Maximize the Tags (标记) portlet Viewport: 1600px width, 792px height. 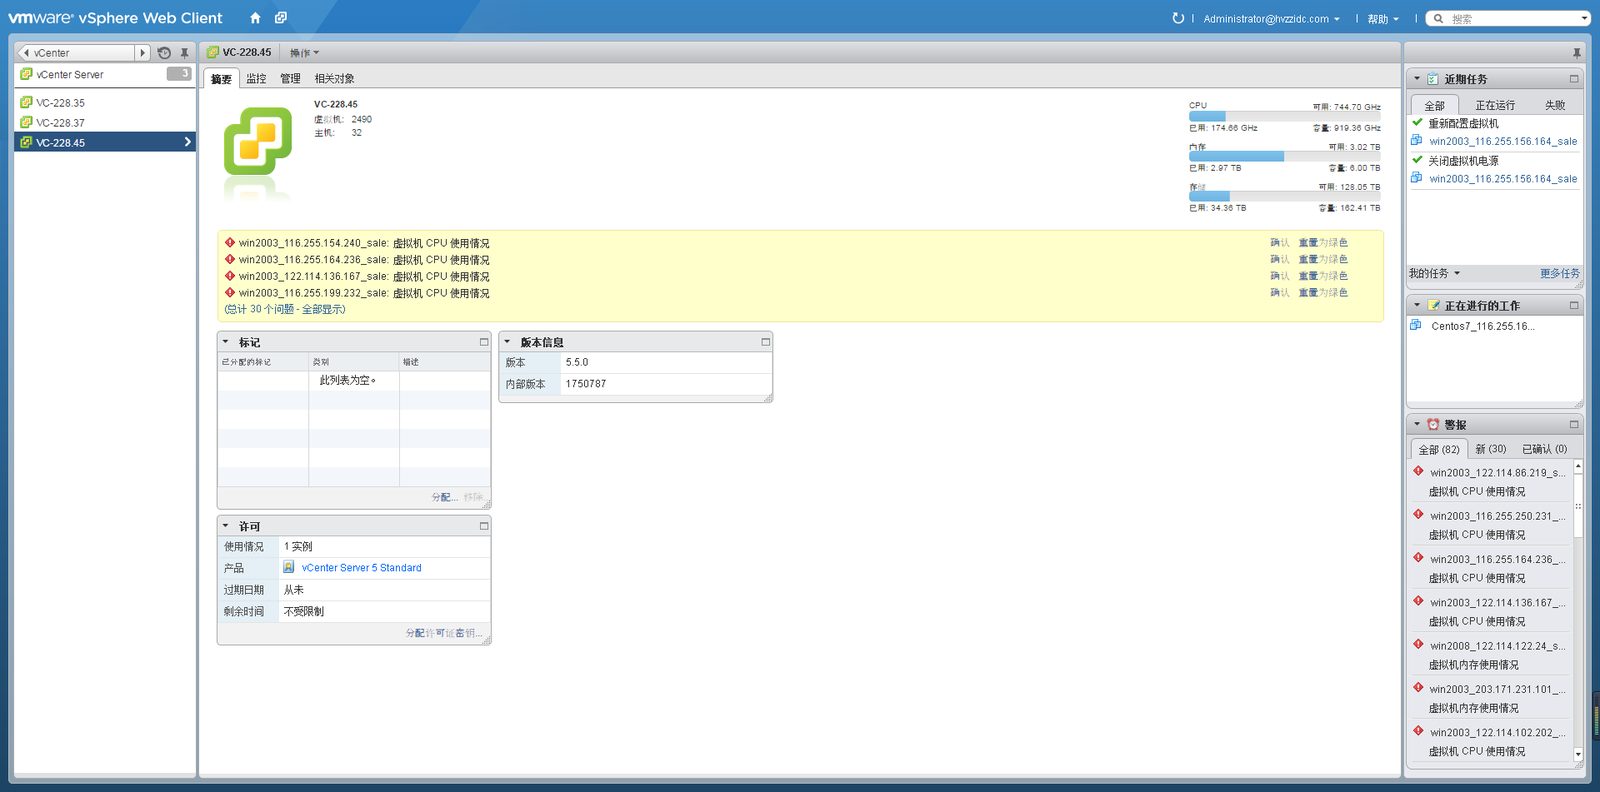coord(484,342)
